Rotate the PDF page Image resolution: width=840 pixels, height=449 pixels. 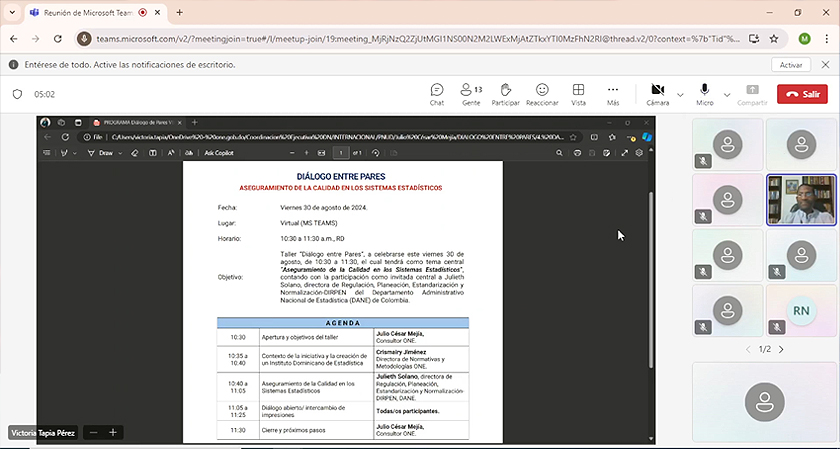(376, 153)
